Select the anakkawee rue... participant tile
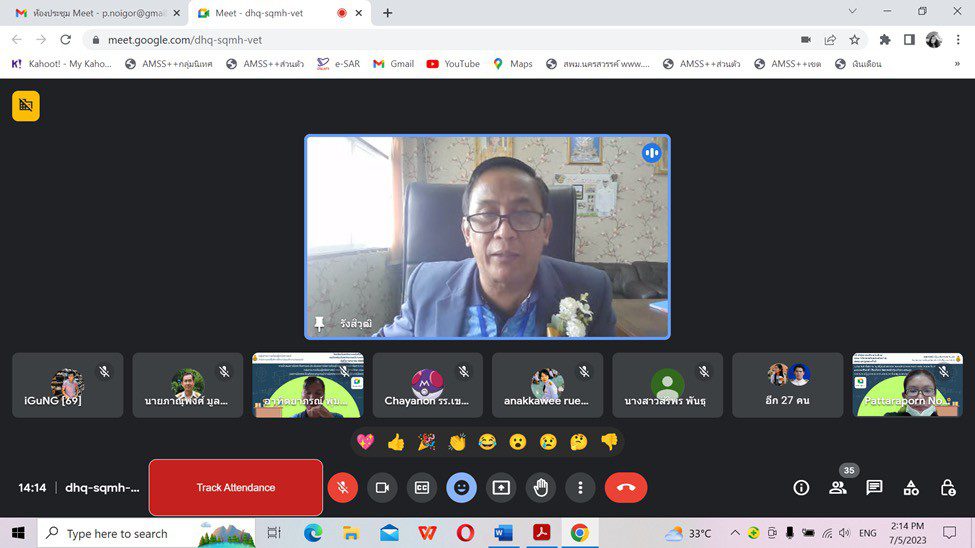Screen dimensions: 975x548 point(547,385)
